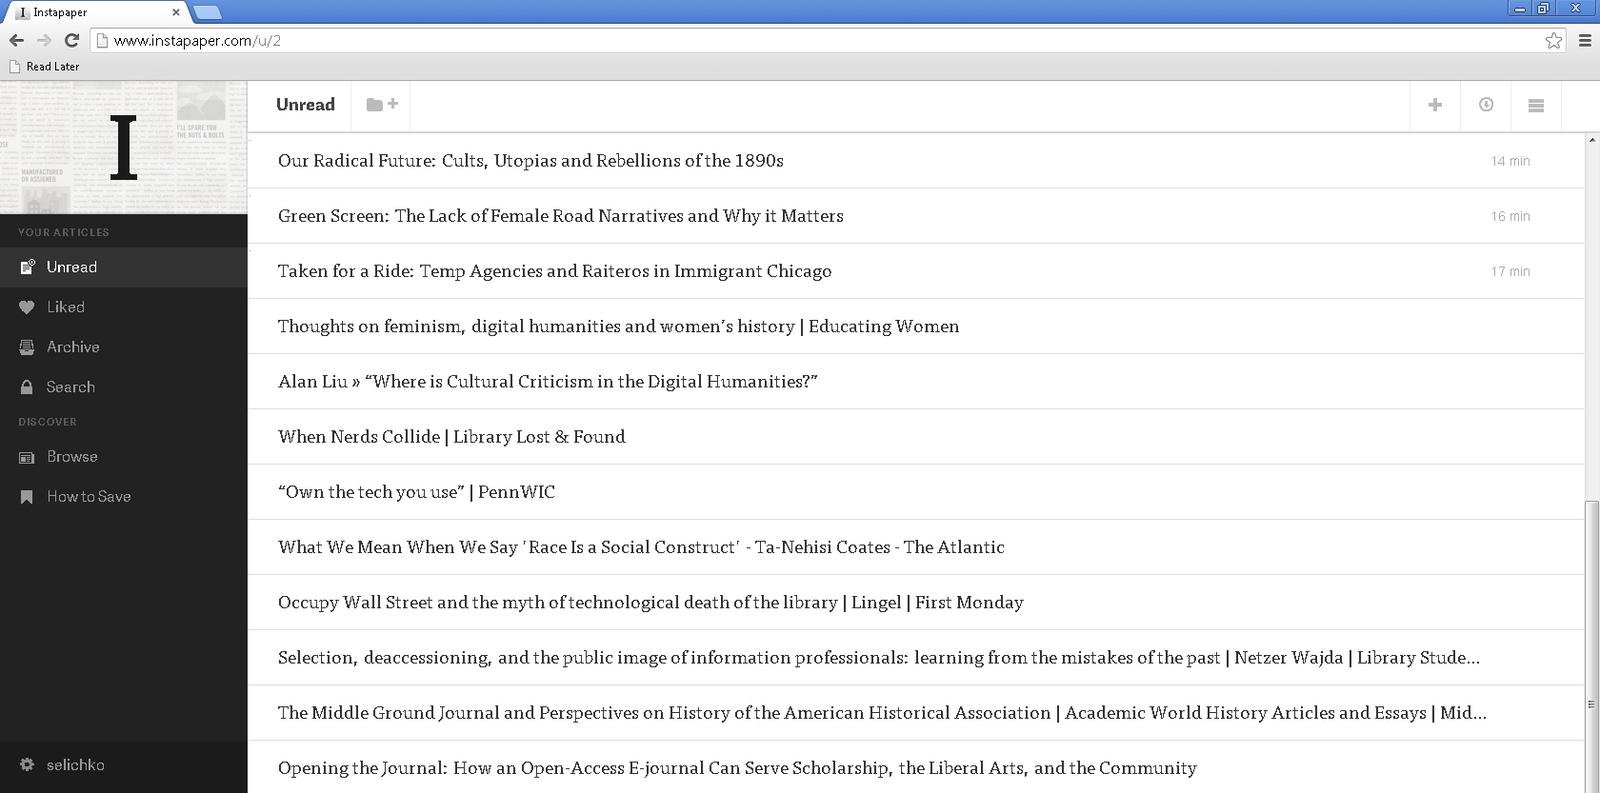The height and width of the screenshot is (793, 1600).
Task: Click the Browse newspaper icon
Action: coord(27,457)
